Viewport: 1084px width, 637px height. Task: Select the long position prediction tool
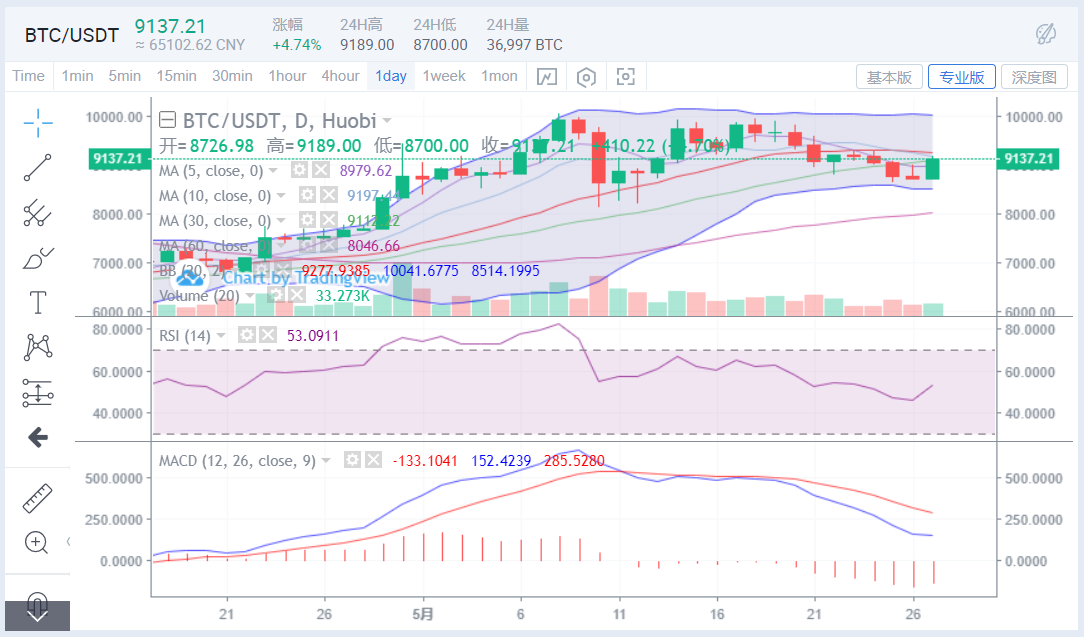[38, 393]
